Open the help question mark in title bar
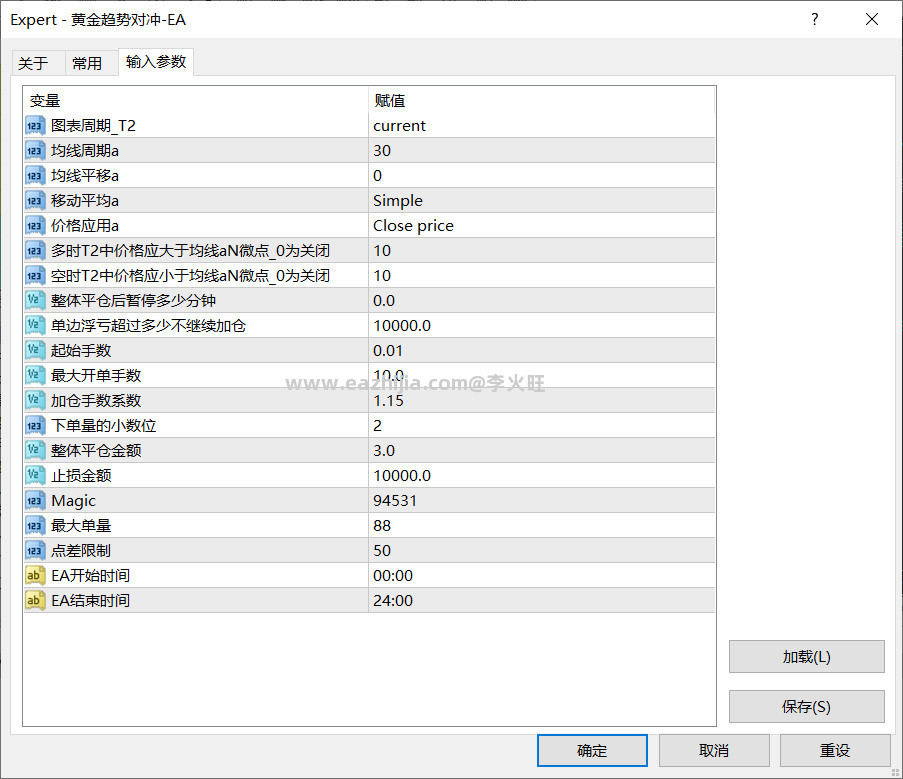The width and height of the screenshot is (903, 779). (814, 20)
